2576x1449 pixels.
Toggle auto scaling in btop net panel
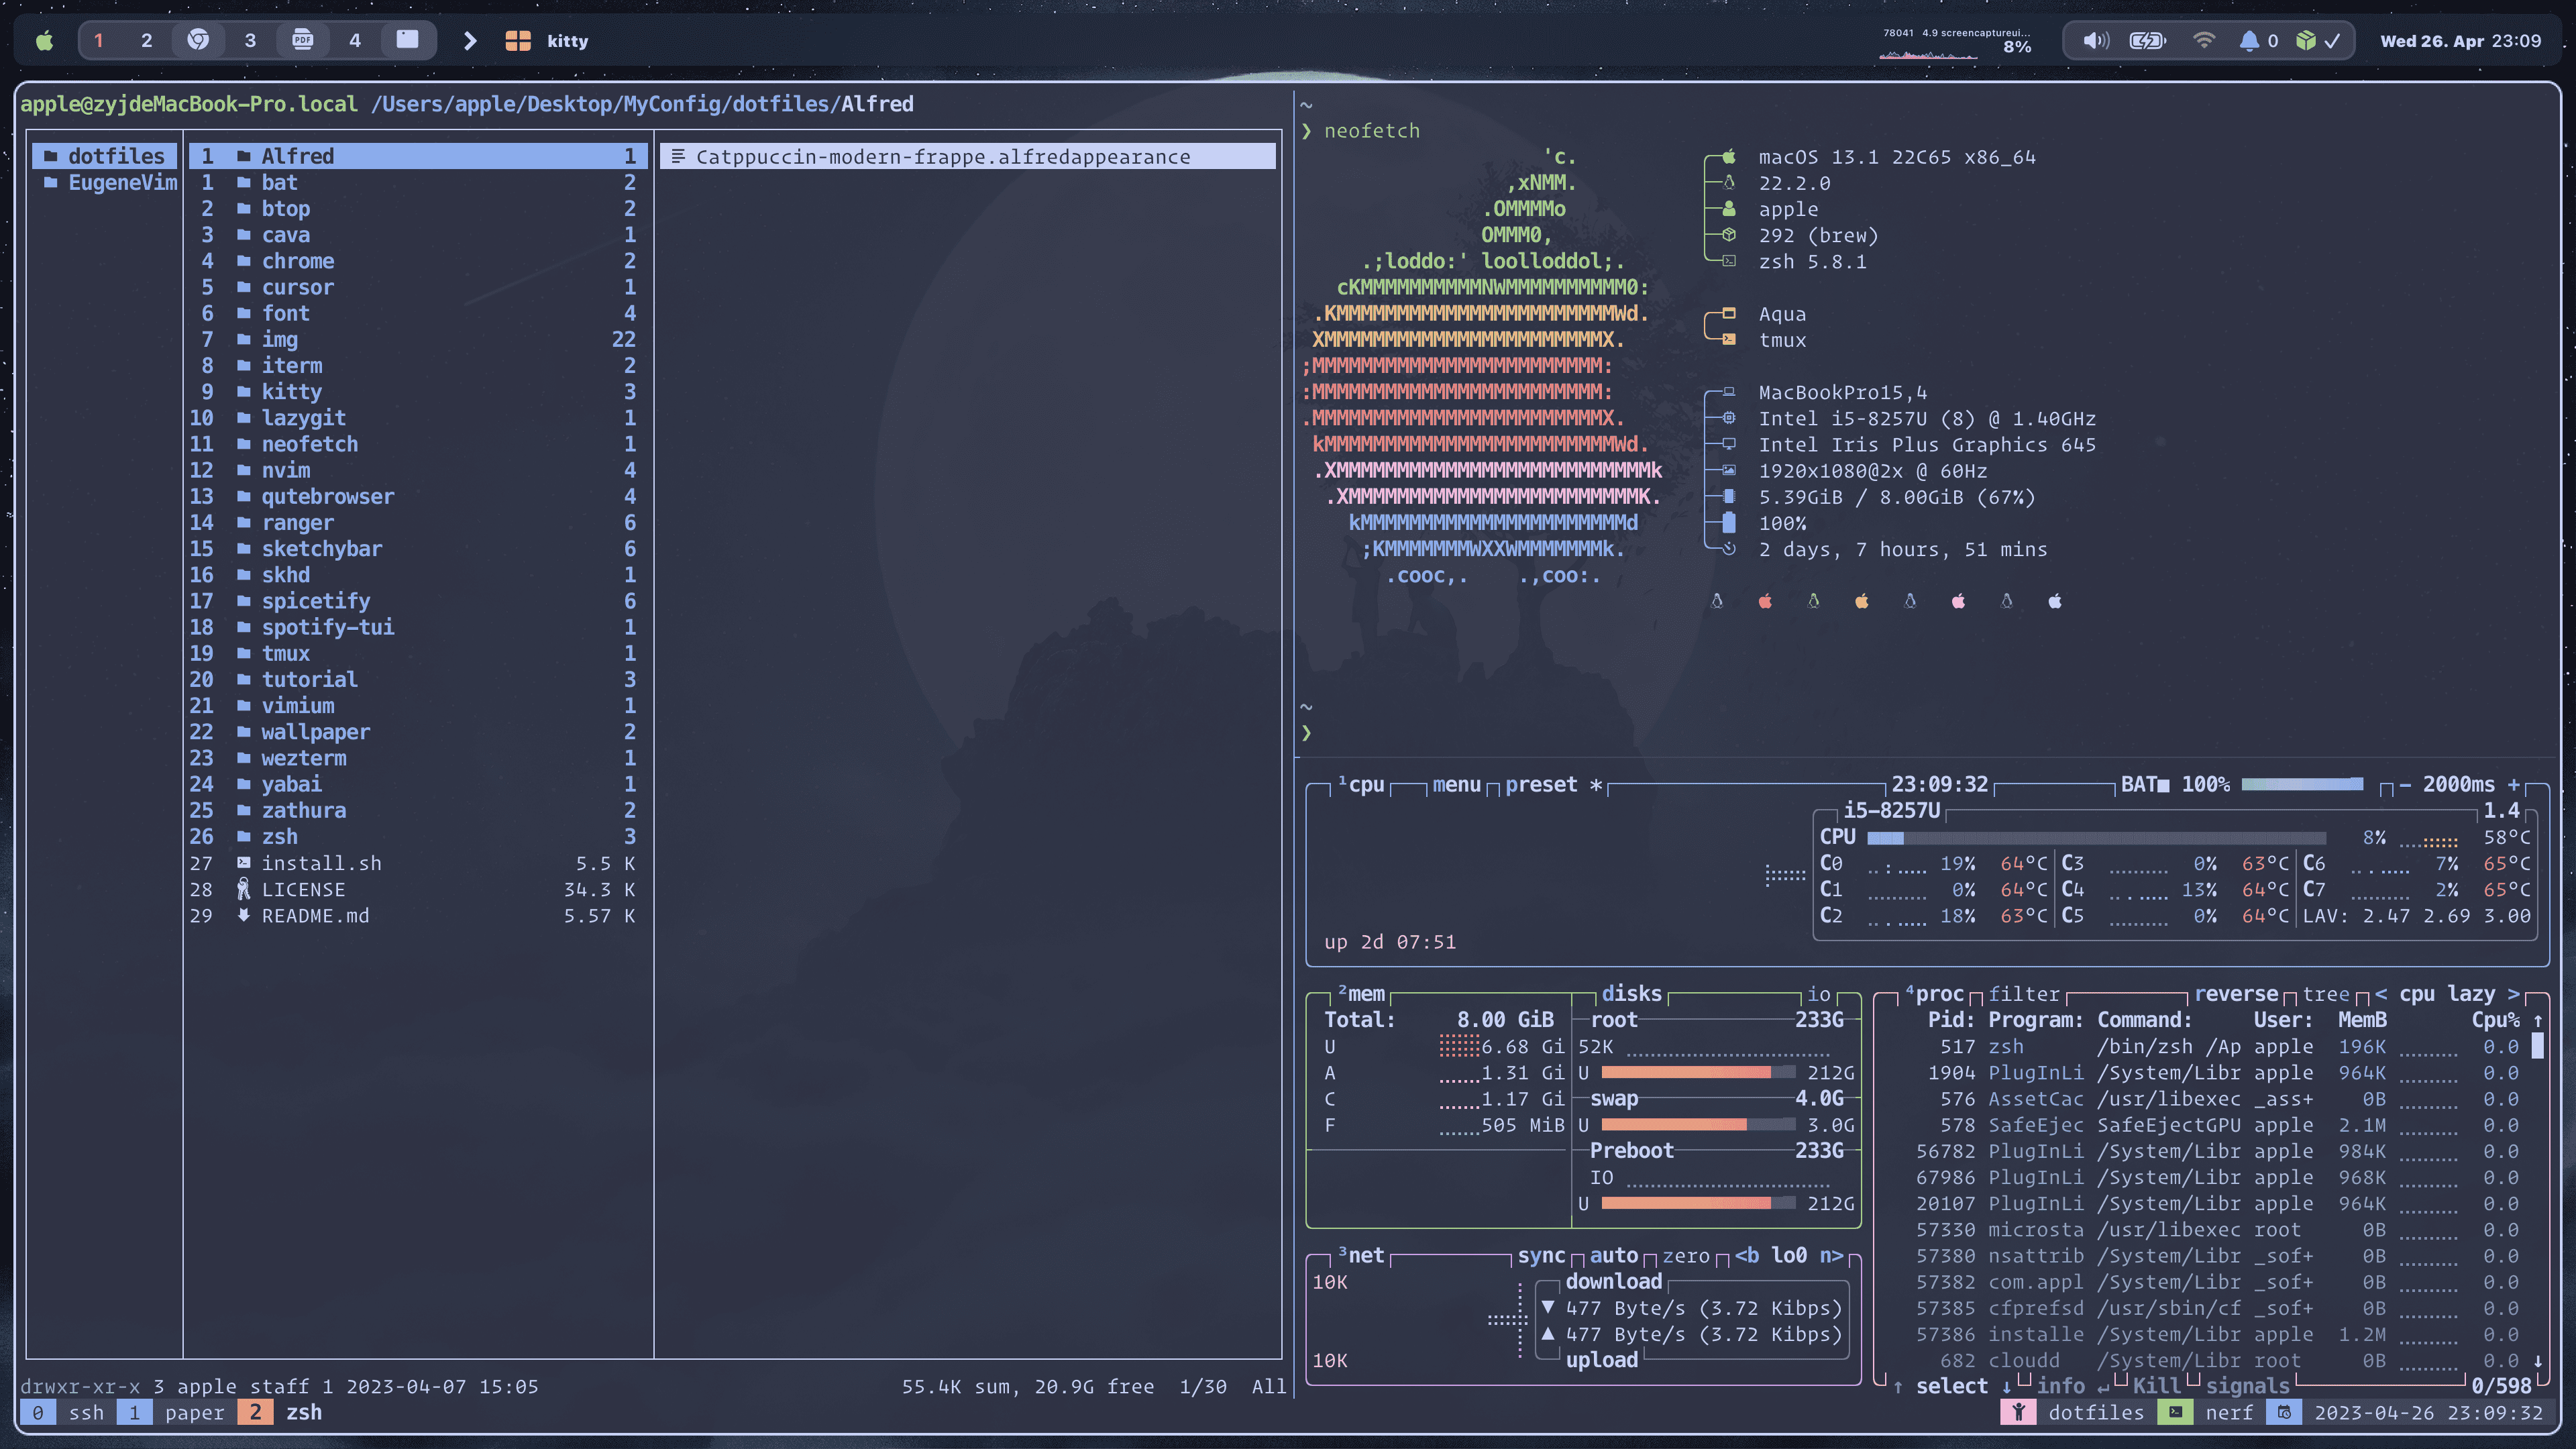1613,1256
